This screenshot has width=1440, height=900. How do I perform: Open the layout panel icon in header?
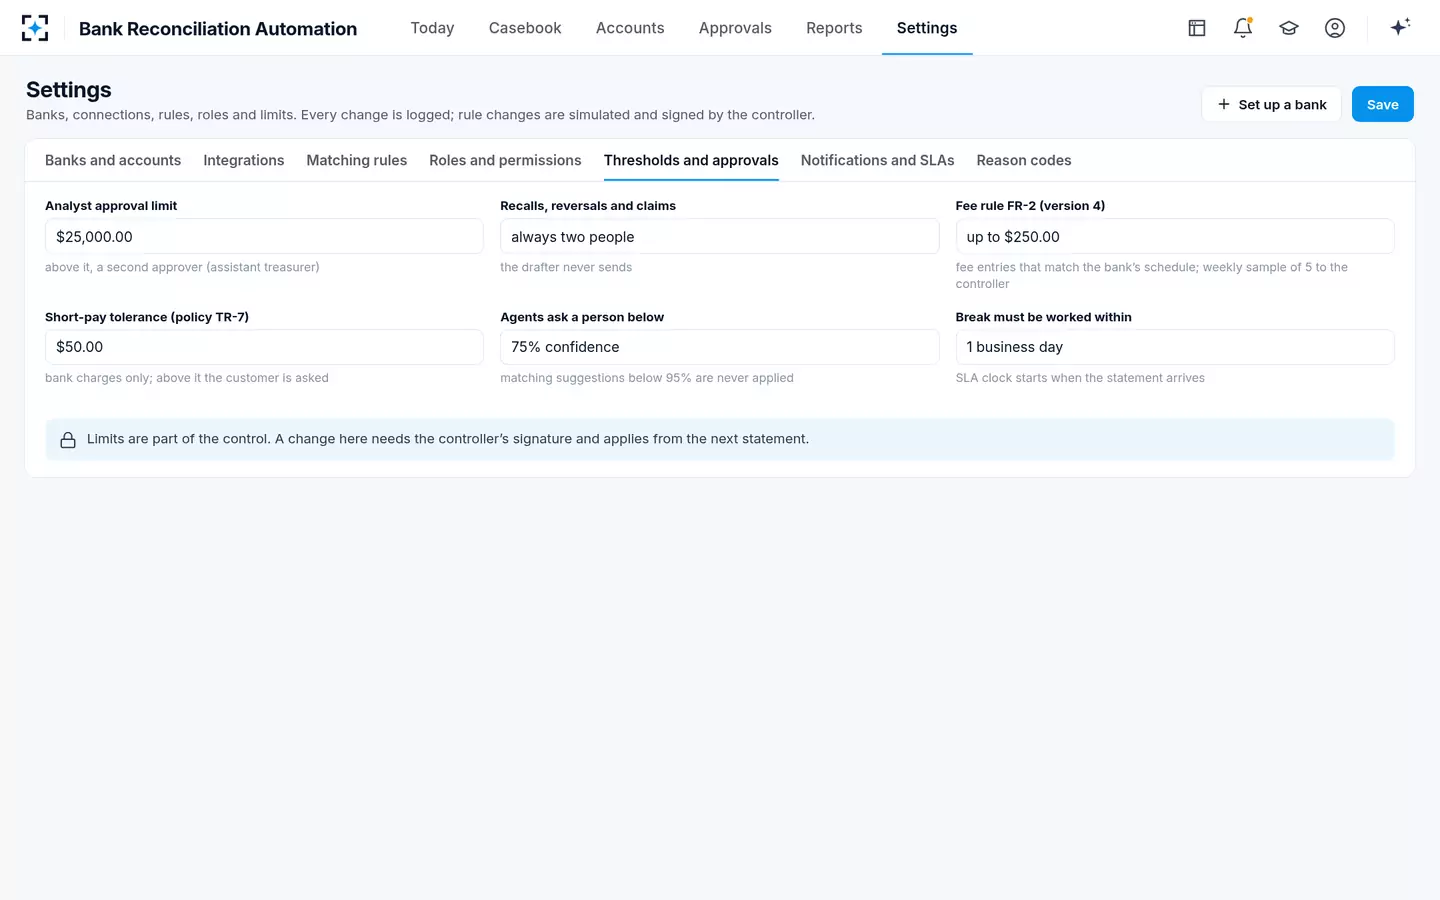[x=1197, y=28]
